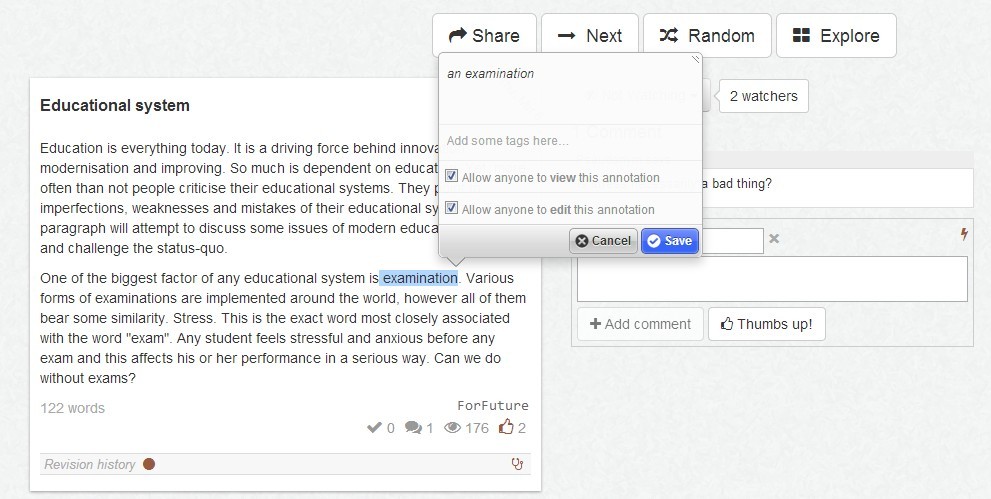Click the stethoscope icon in revision bar
Screen dimensions: 991x499
(517, 464)
